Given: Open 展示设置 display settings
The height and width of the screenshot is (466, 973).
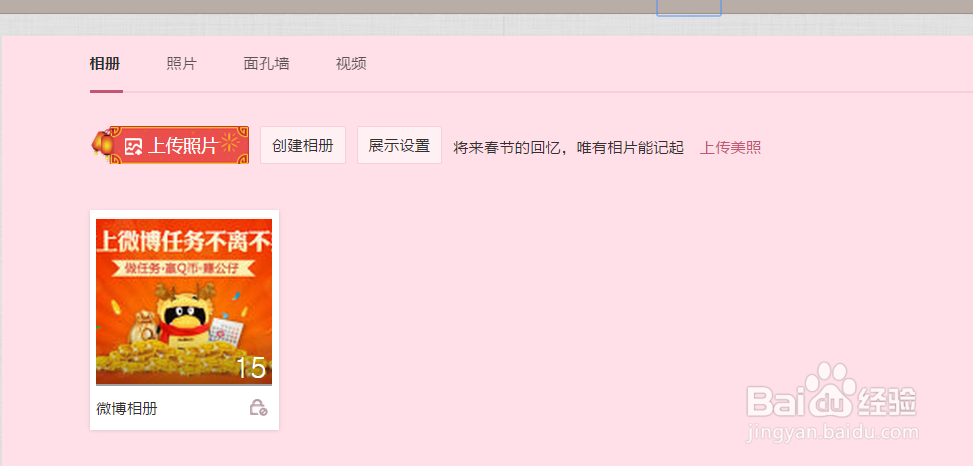Looking at the screenshot, I should point(399,145).
